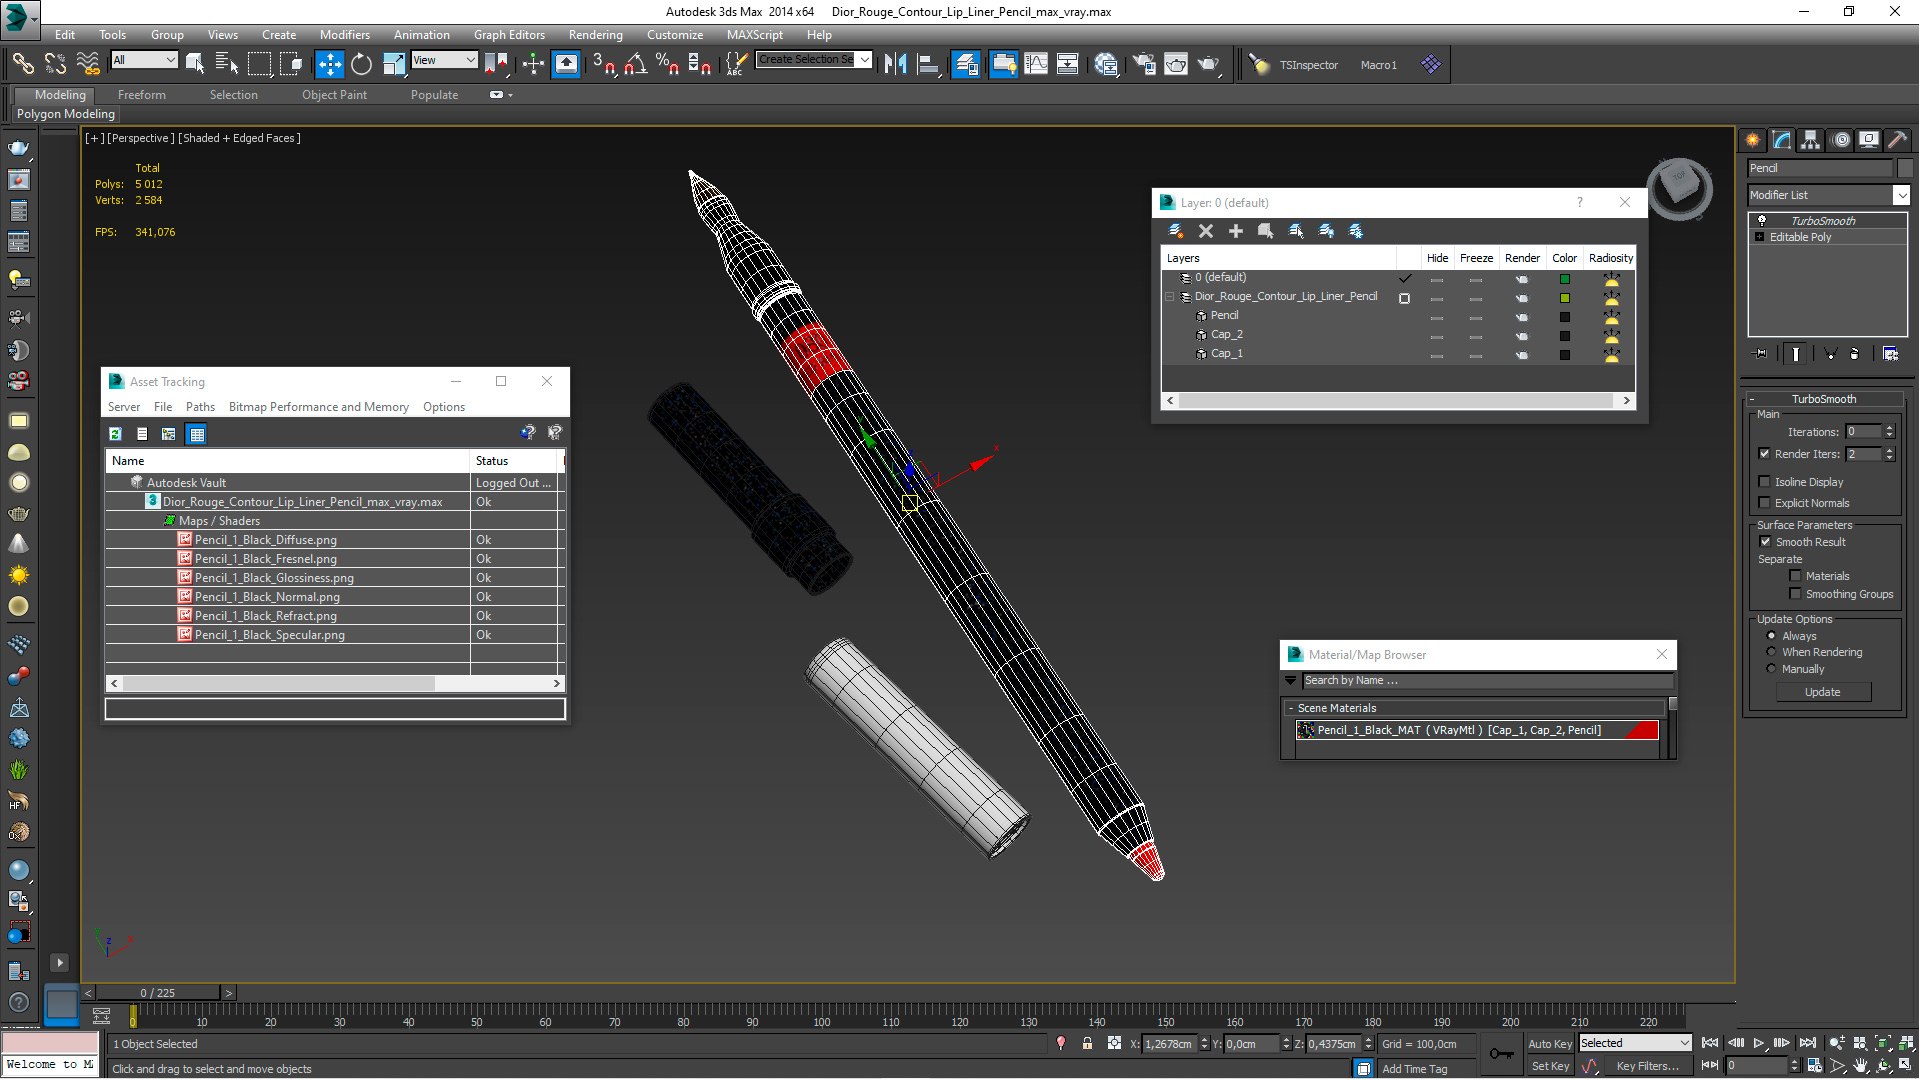Click the Unlink Selection tool
This screenshot has width=1920, height=1080.
[x=55, y=64]
